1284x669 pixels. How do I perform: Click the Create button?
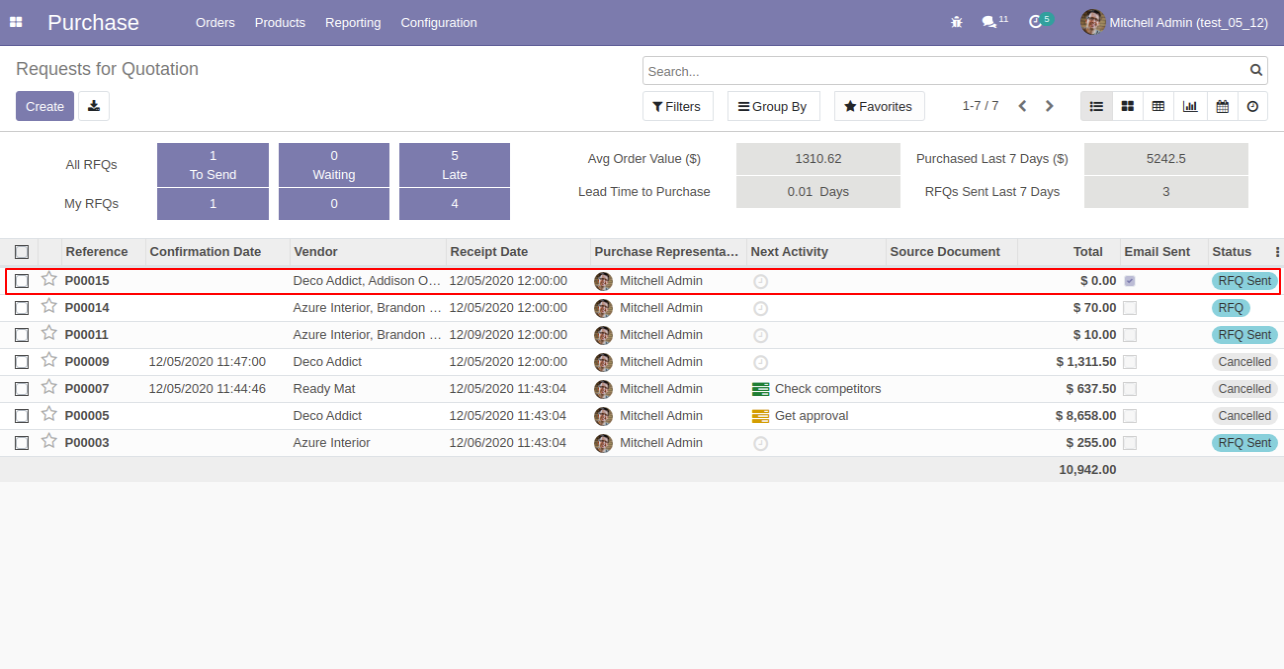click(x=45, y=106)
